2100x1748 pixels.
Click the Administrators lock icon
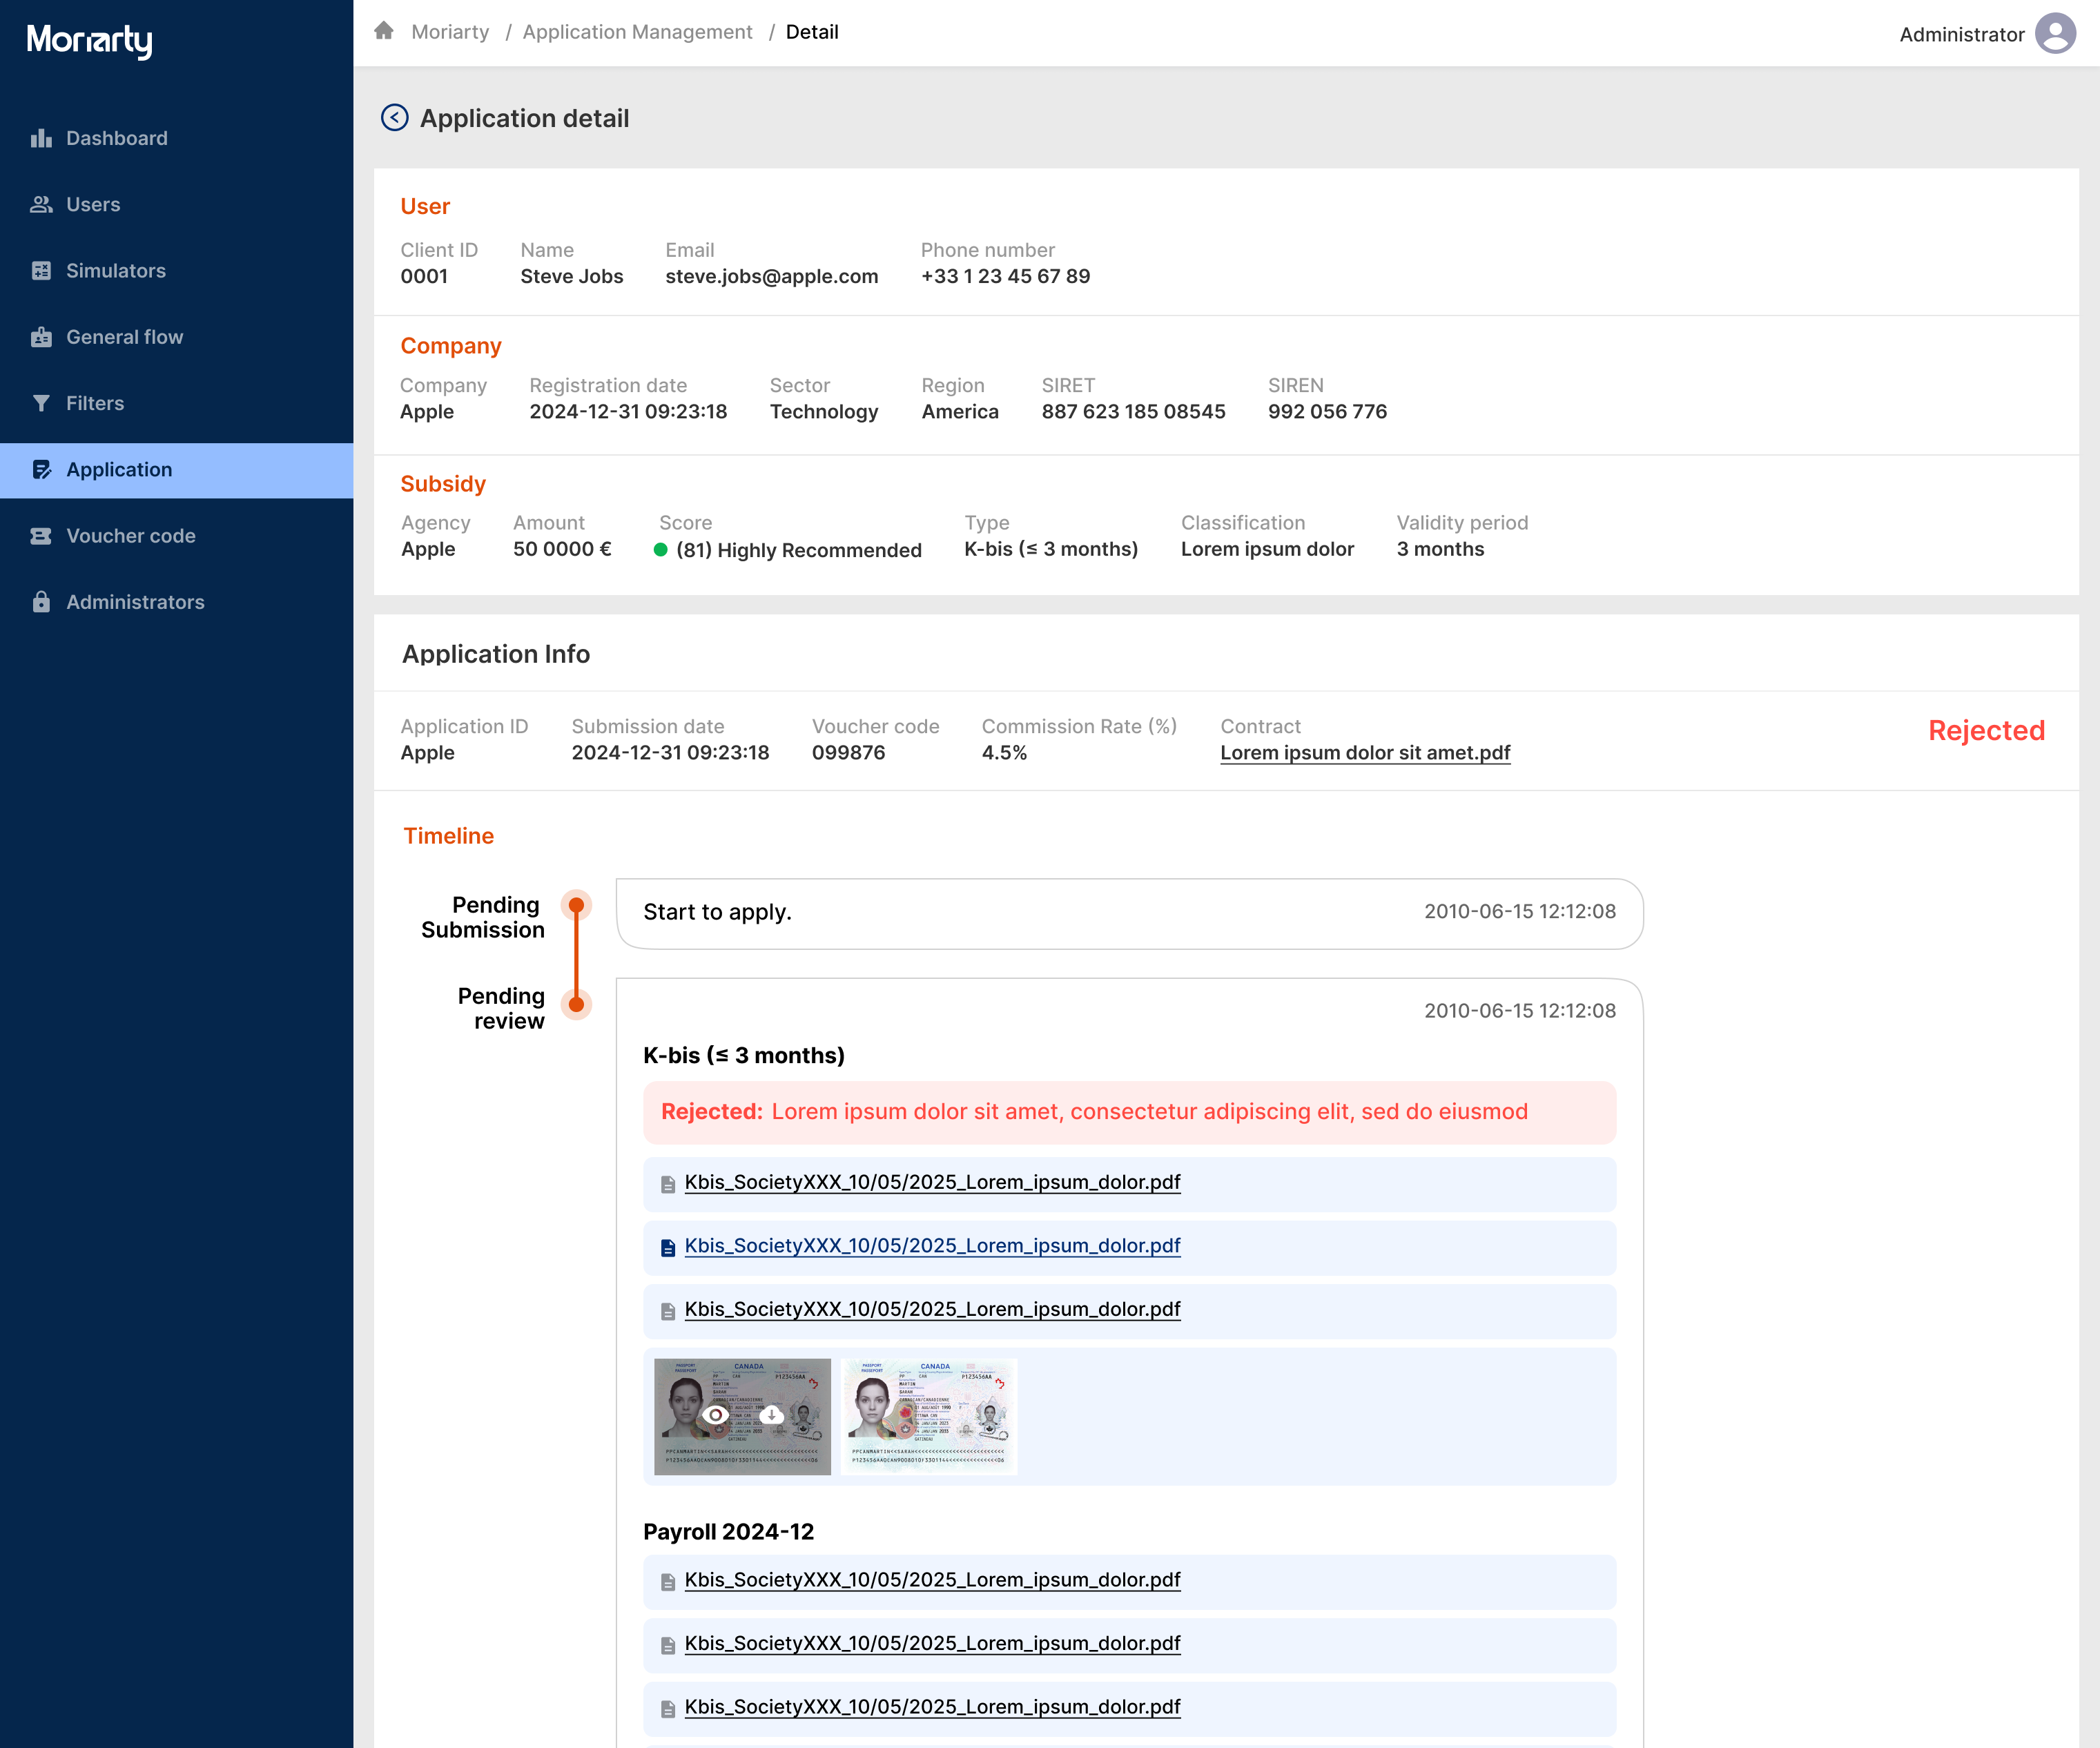[41, 602]
